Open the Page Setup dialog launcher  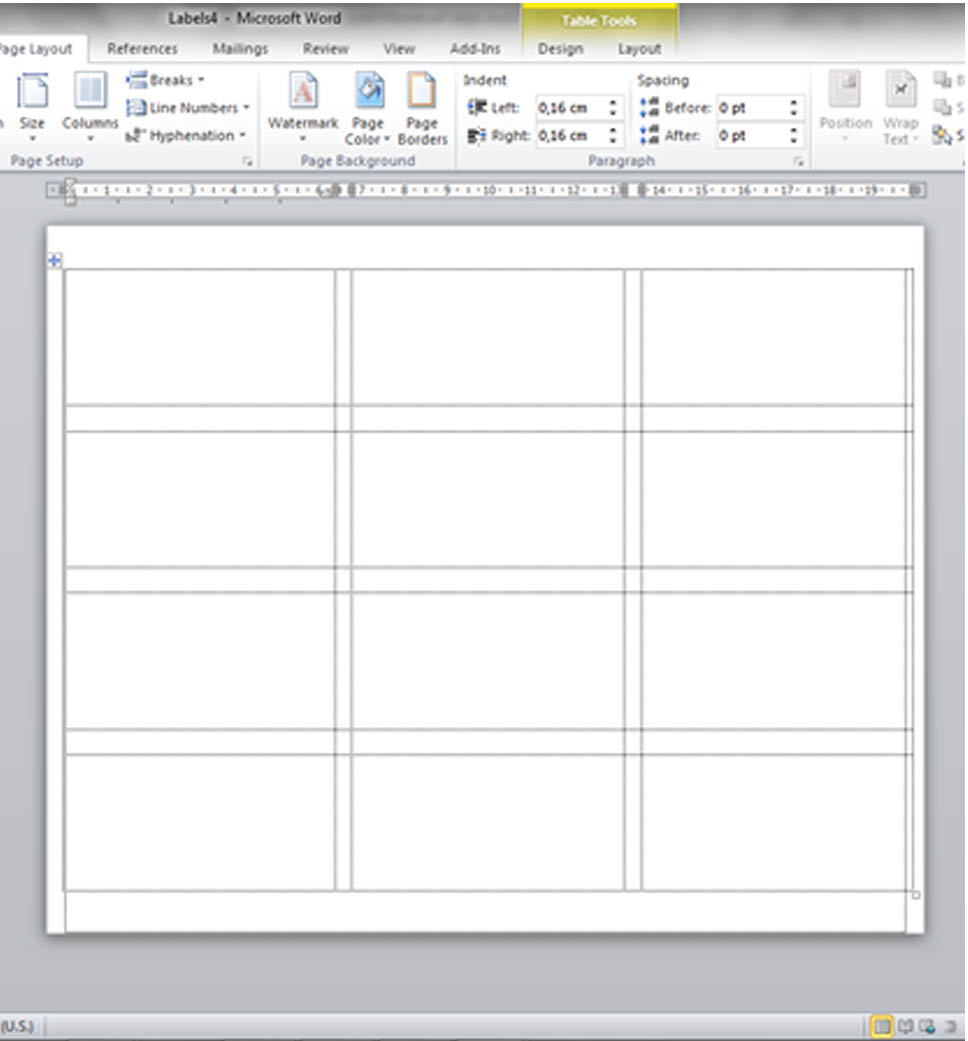(248, 161)
